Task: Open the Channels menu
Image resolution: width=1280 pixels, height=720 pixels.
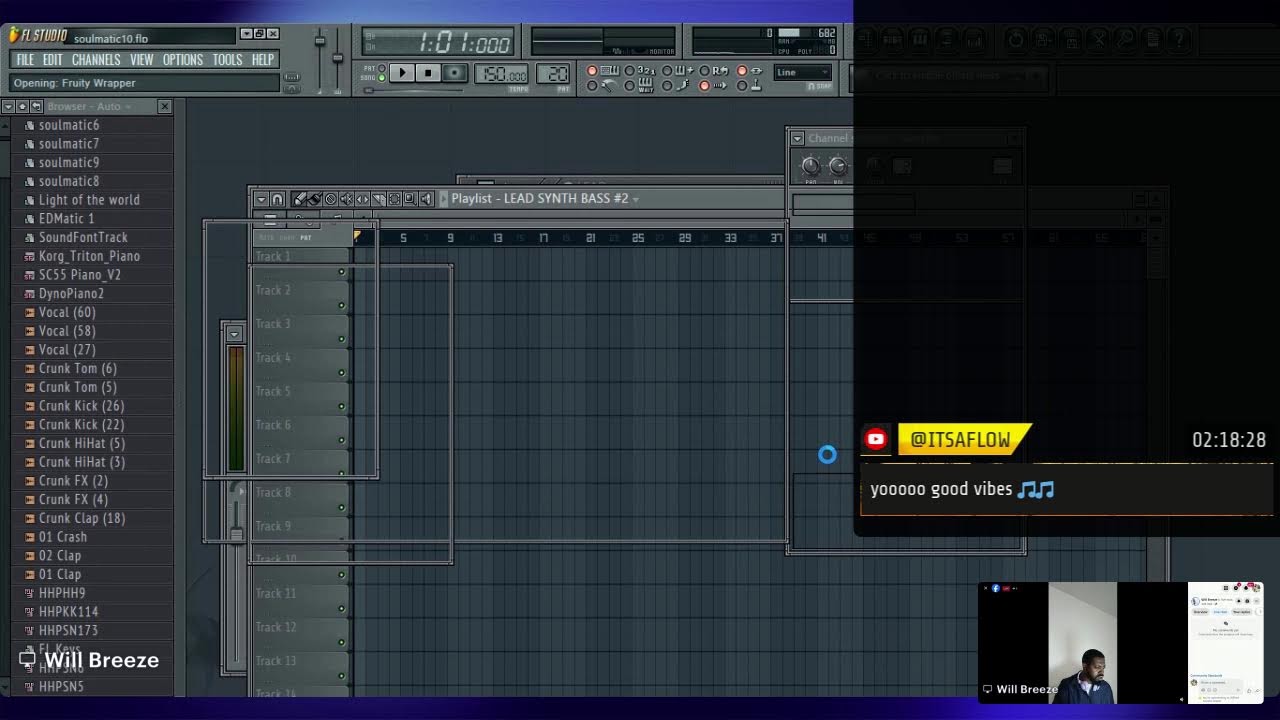Action: [x=96, y=60]
